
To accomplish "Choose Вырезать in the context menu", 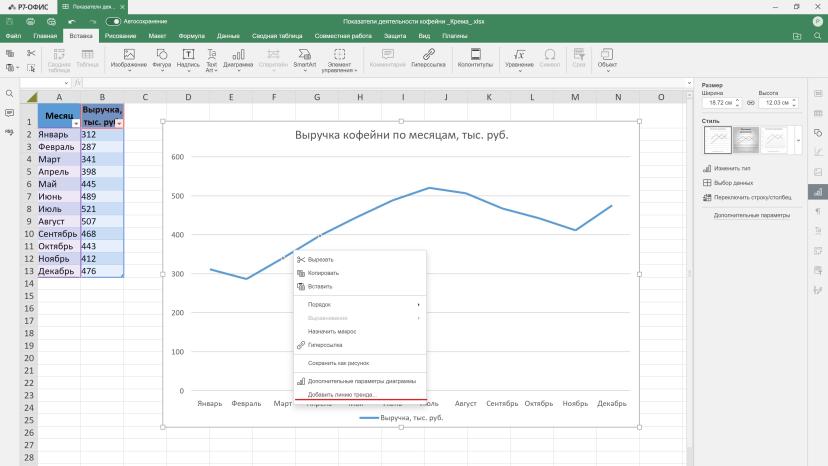I will tap(359, 259).
